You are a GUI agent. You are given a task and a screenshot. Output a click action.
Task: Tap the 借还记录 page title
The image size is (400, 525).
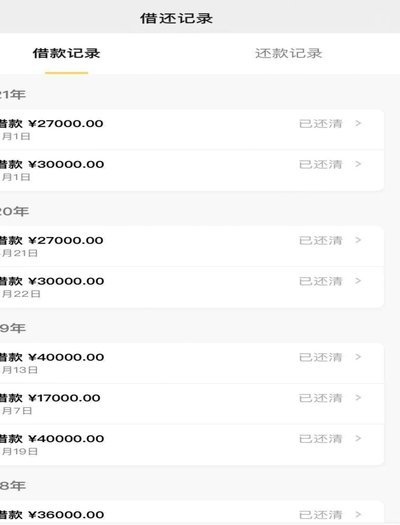[x=176, y=18]
